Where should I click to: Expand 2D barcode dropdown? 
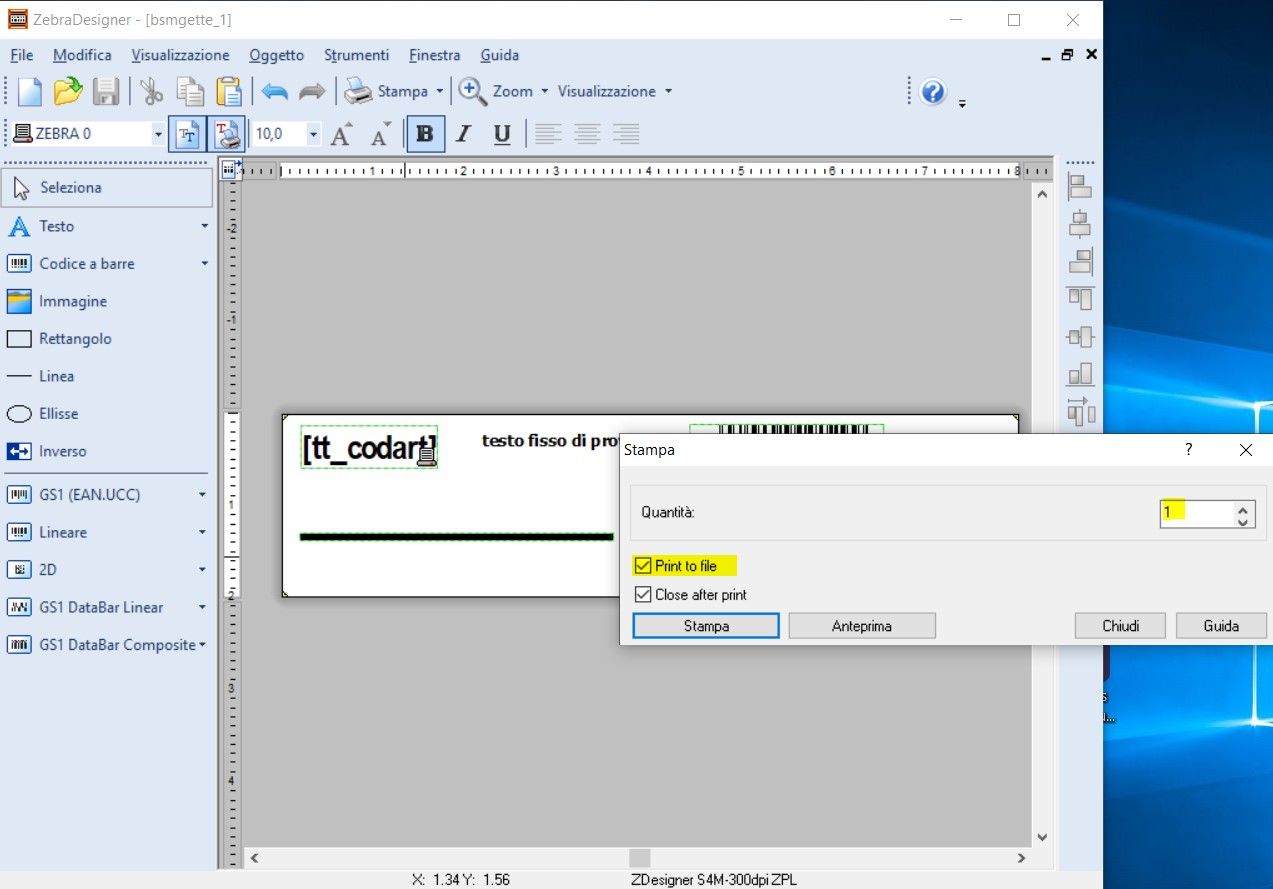(202, 570)
